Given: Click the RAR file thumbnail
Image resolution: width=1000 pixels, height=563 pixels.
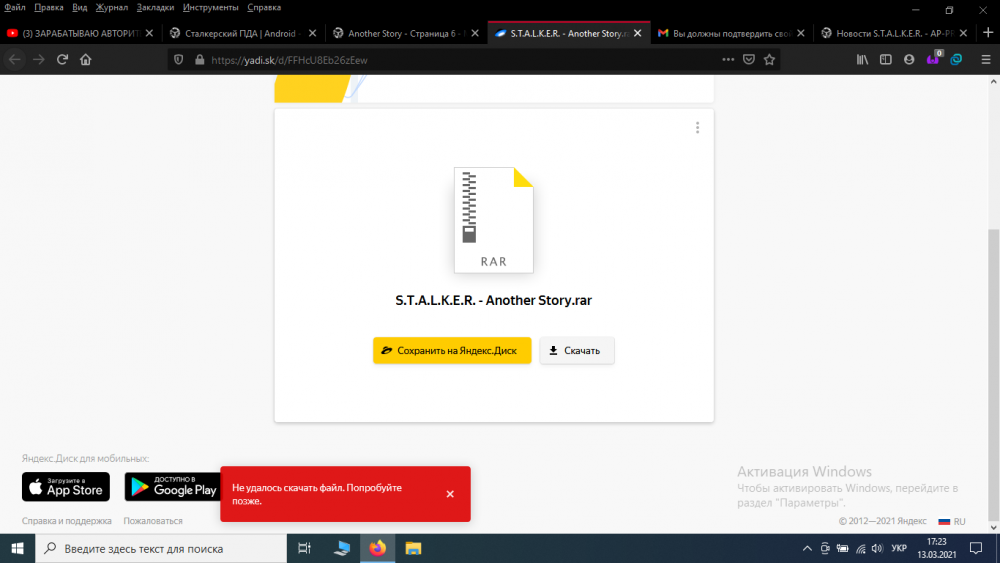Looking at the screenshot, I should coord(494,220).
